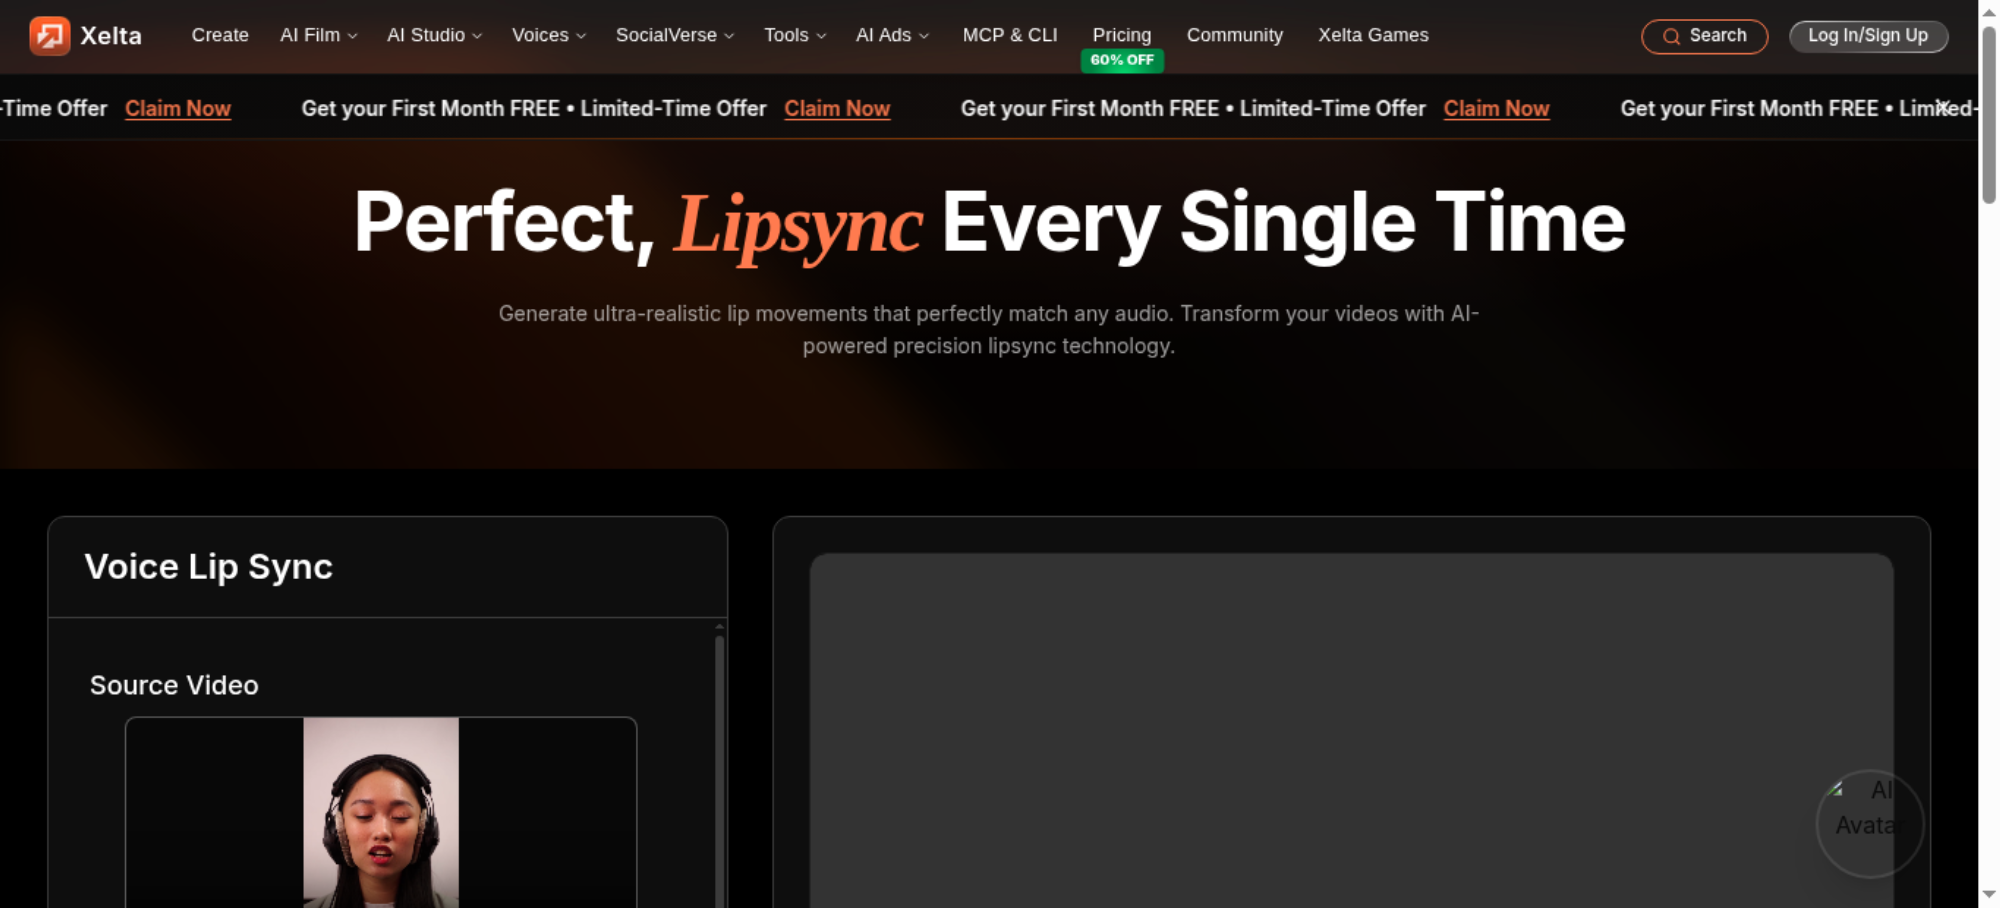This screenshot has height=908, width=2000.
Task: Click the "Source Video" label
Action: 174,685
